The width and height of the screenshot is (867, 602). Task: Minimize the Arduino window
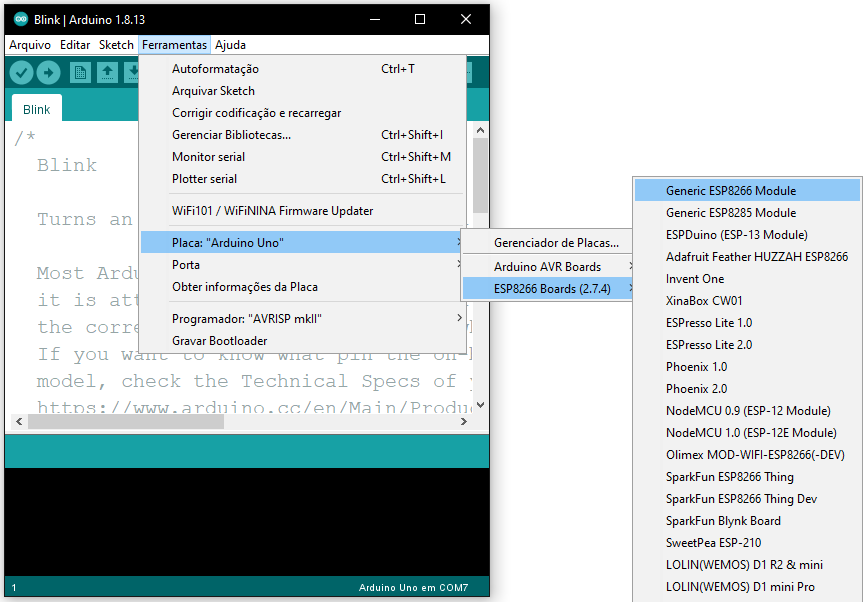tap(375, 19)
